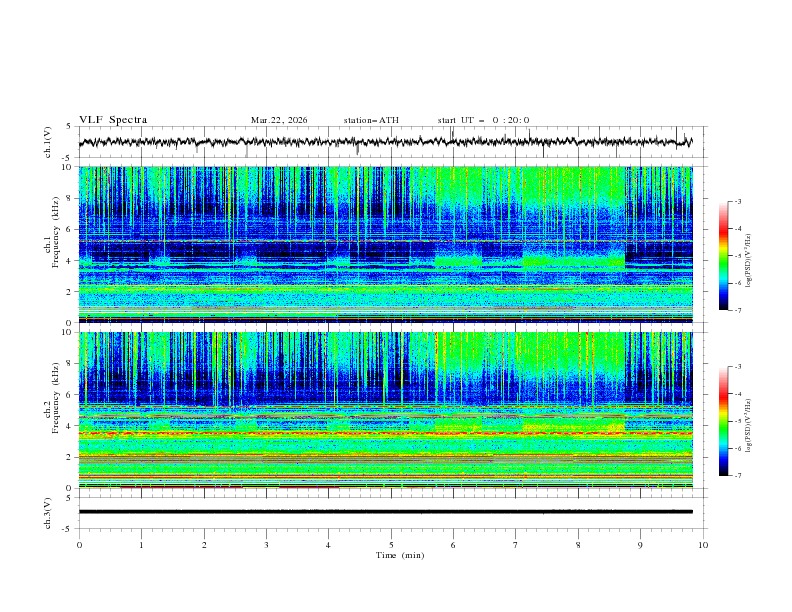This screenshot has width=792, height=612.
Task: Click the "station=ATH" label
Action: (x=371, y=120)
